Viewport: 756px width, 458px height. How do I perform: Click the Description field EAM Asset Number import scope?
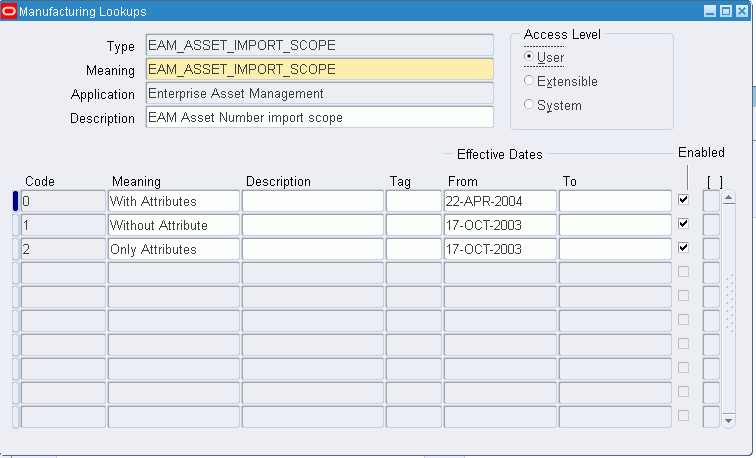pos(320,117)
